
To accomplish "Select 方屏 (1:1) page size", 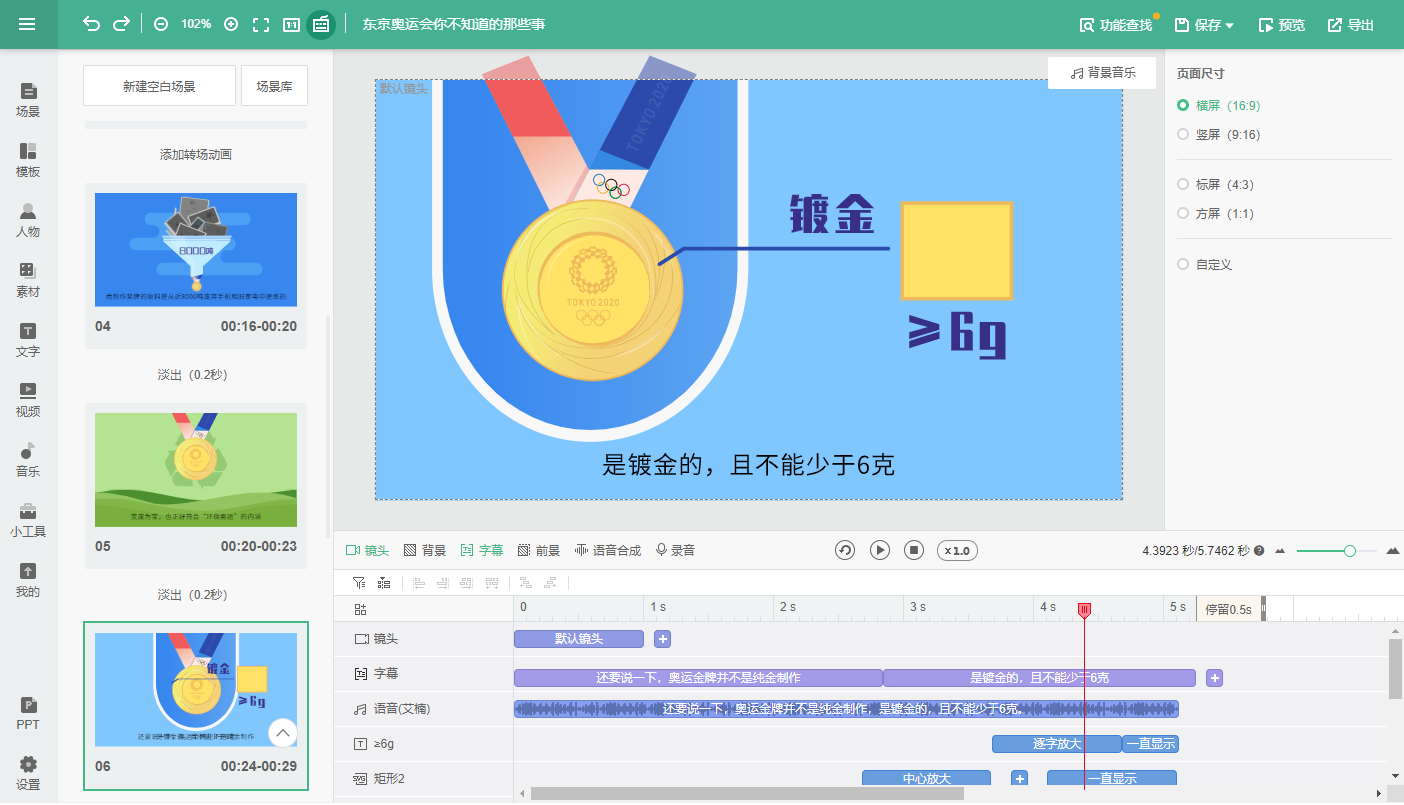I will point(1215,213).
